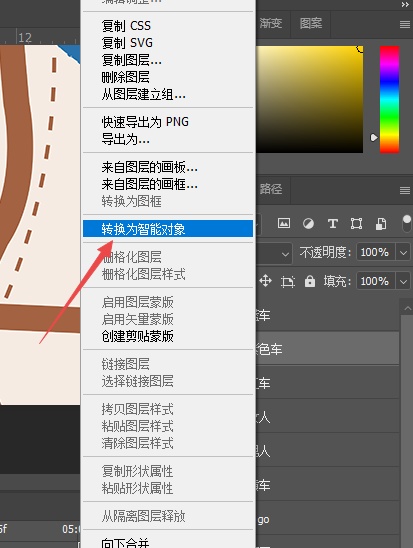The image size is (413, 548).
Task: Open the opacity 100% dropdown arrow
Action: coord(403,252)
